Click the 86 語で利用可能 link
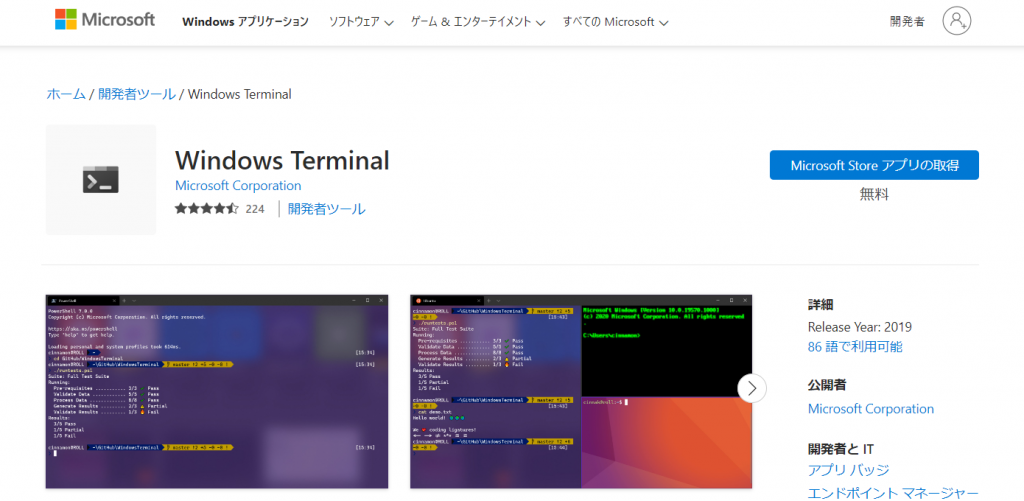The height and width of the screenshot is (501, 1024). [854, 347]
